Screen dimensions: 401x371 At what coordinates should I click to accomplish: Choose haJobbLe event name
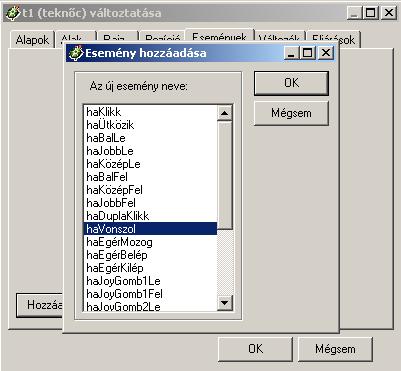(150, 151)
